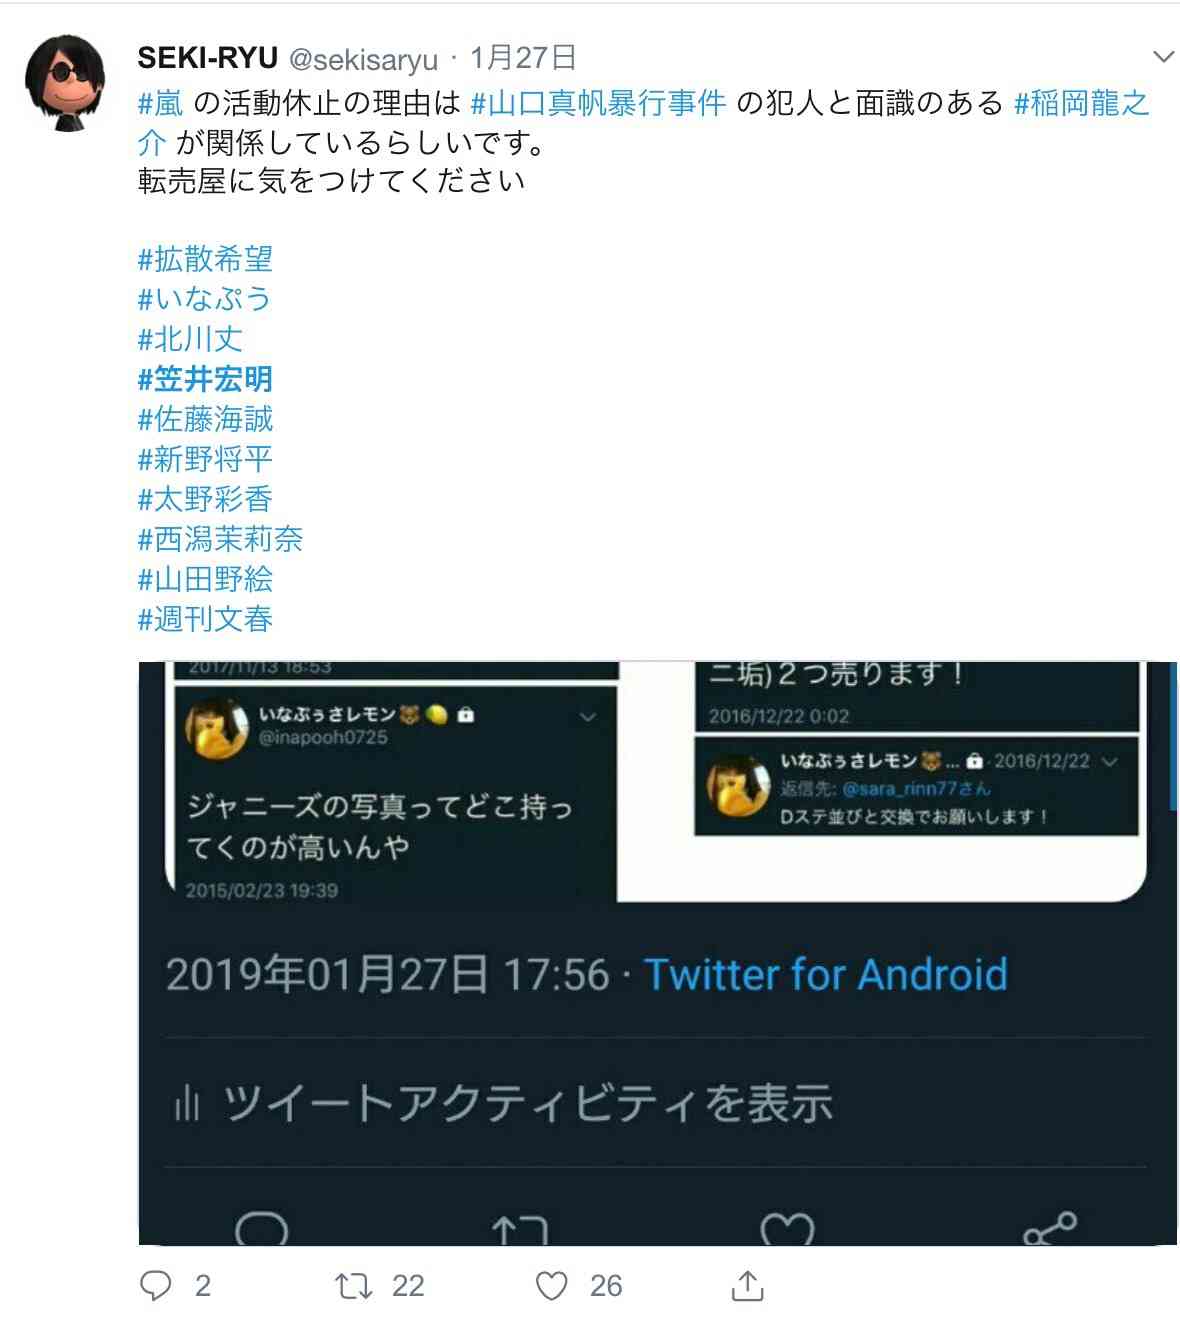
Task: Open SEKI-RYU's profile avatar
Action: pos(67,84)
